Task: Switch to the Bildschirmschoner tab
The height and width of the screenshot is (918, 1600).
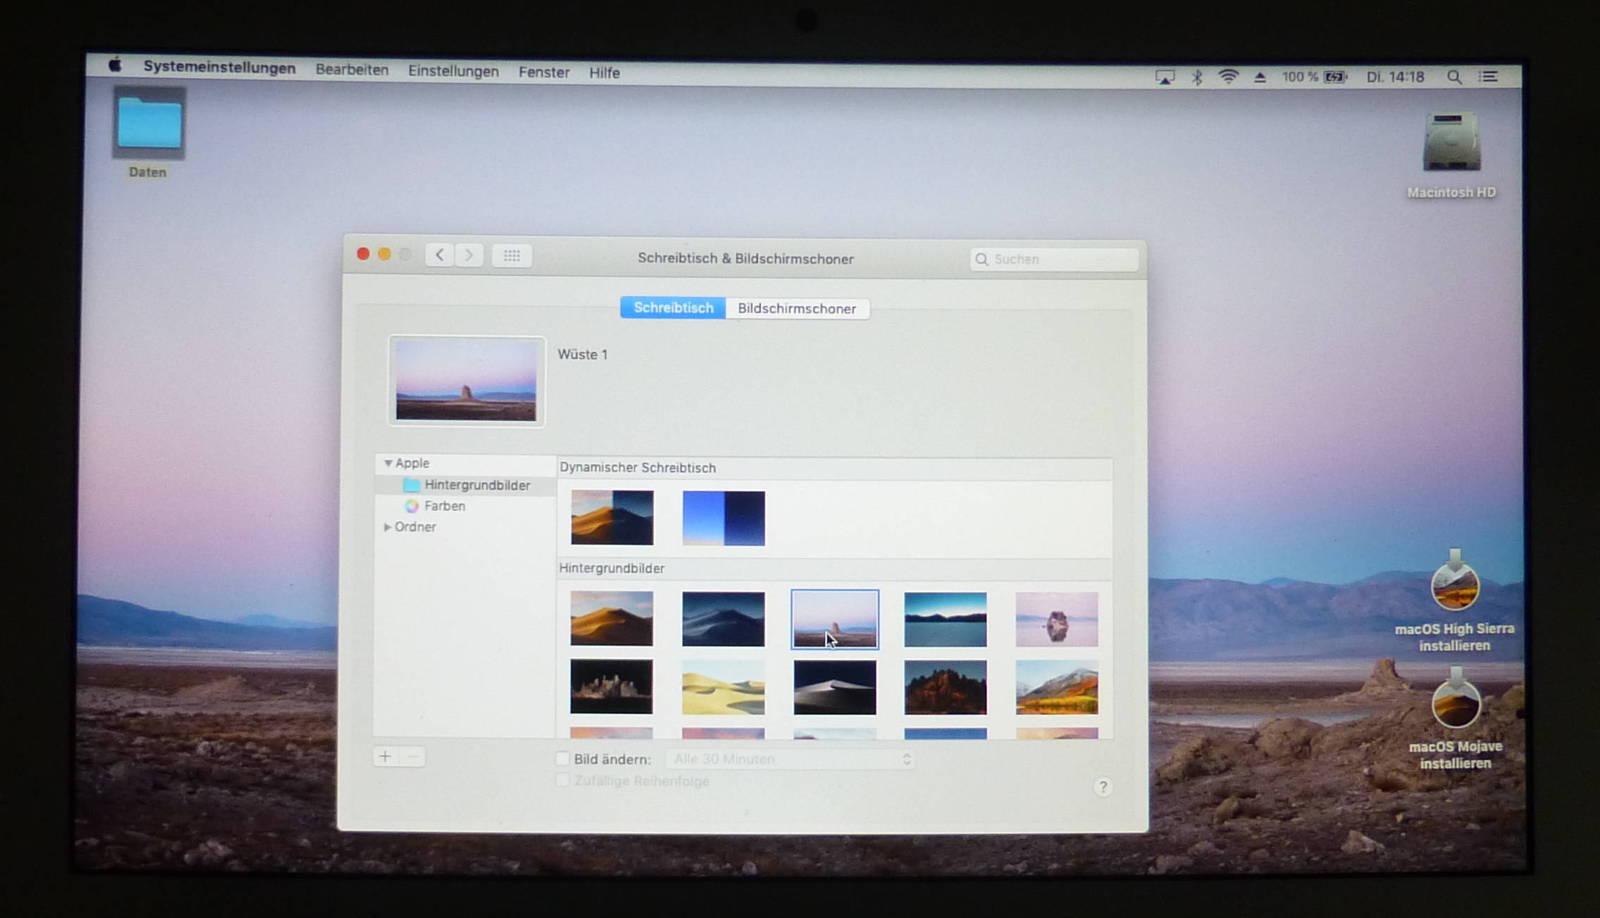Action: 797,309
